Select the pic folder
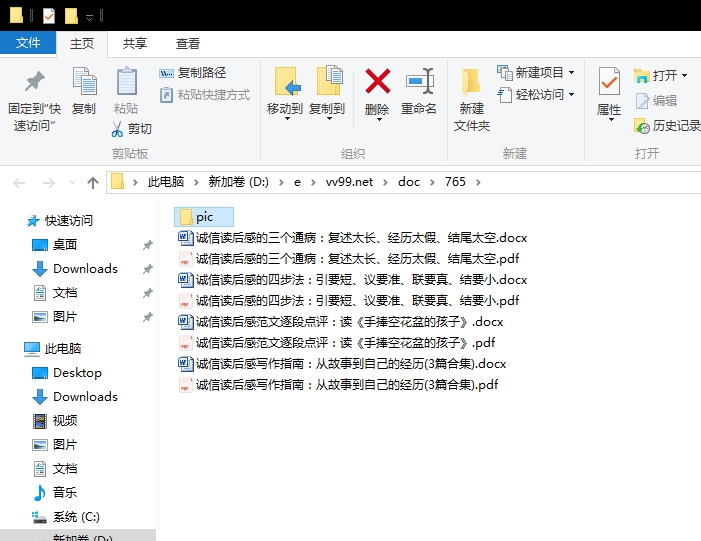 click(x=204, y=217)
